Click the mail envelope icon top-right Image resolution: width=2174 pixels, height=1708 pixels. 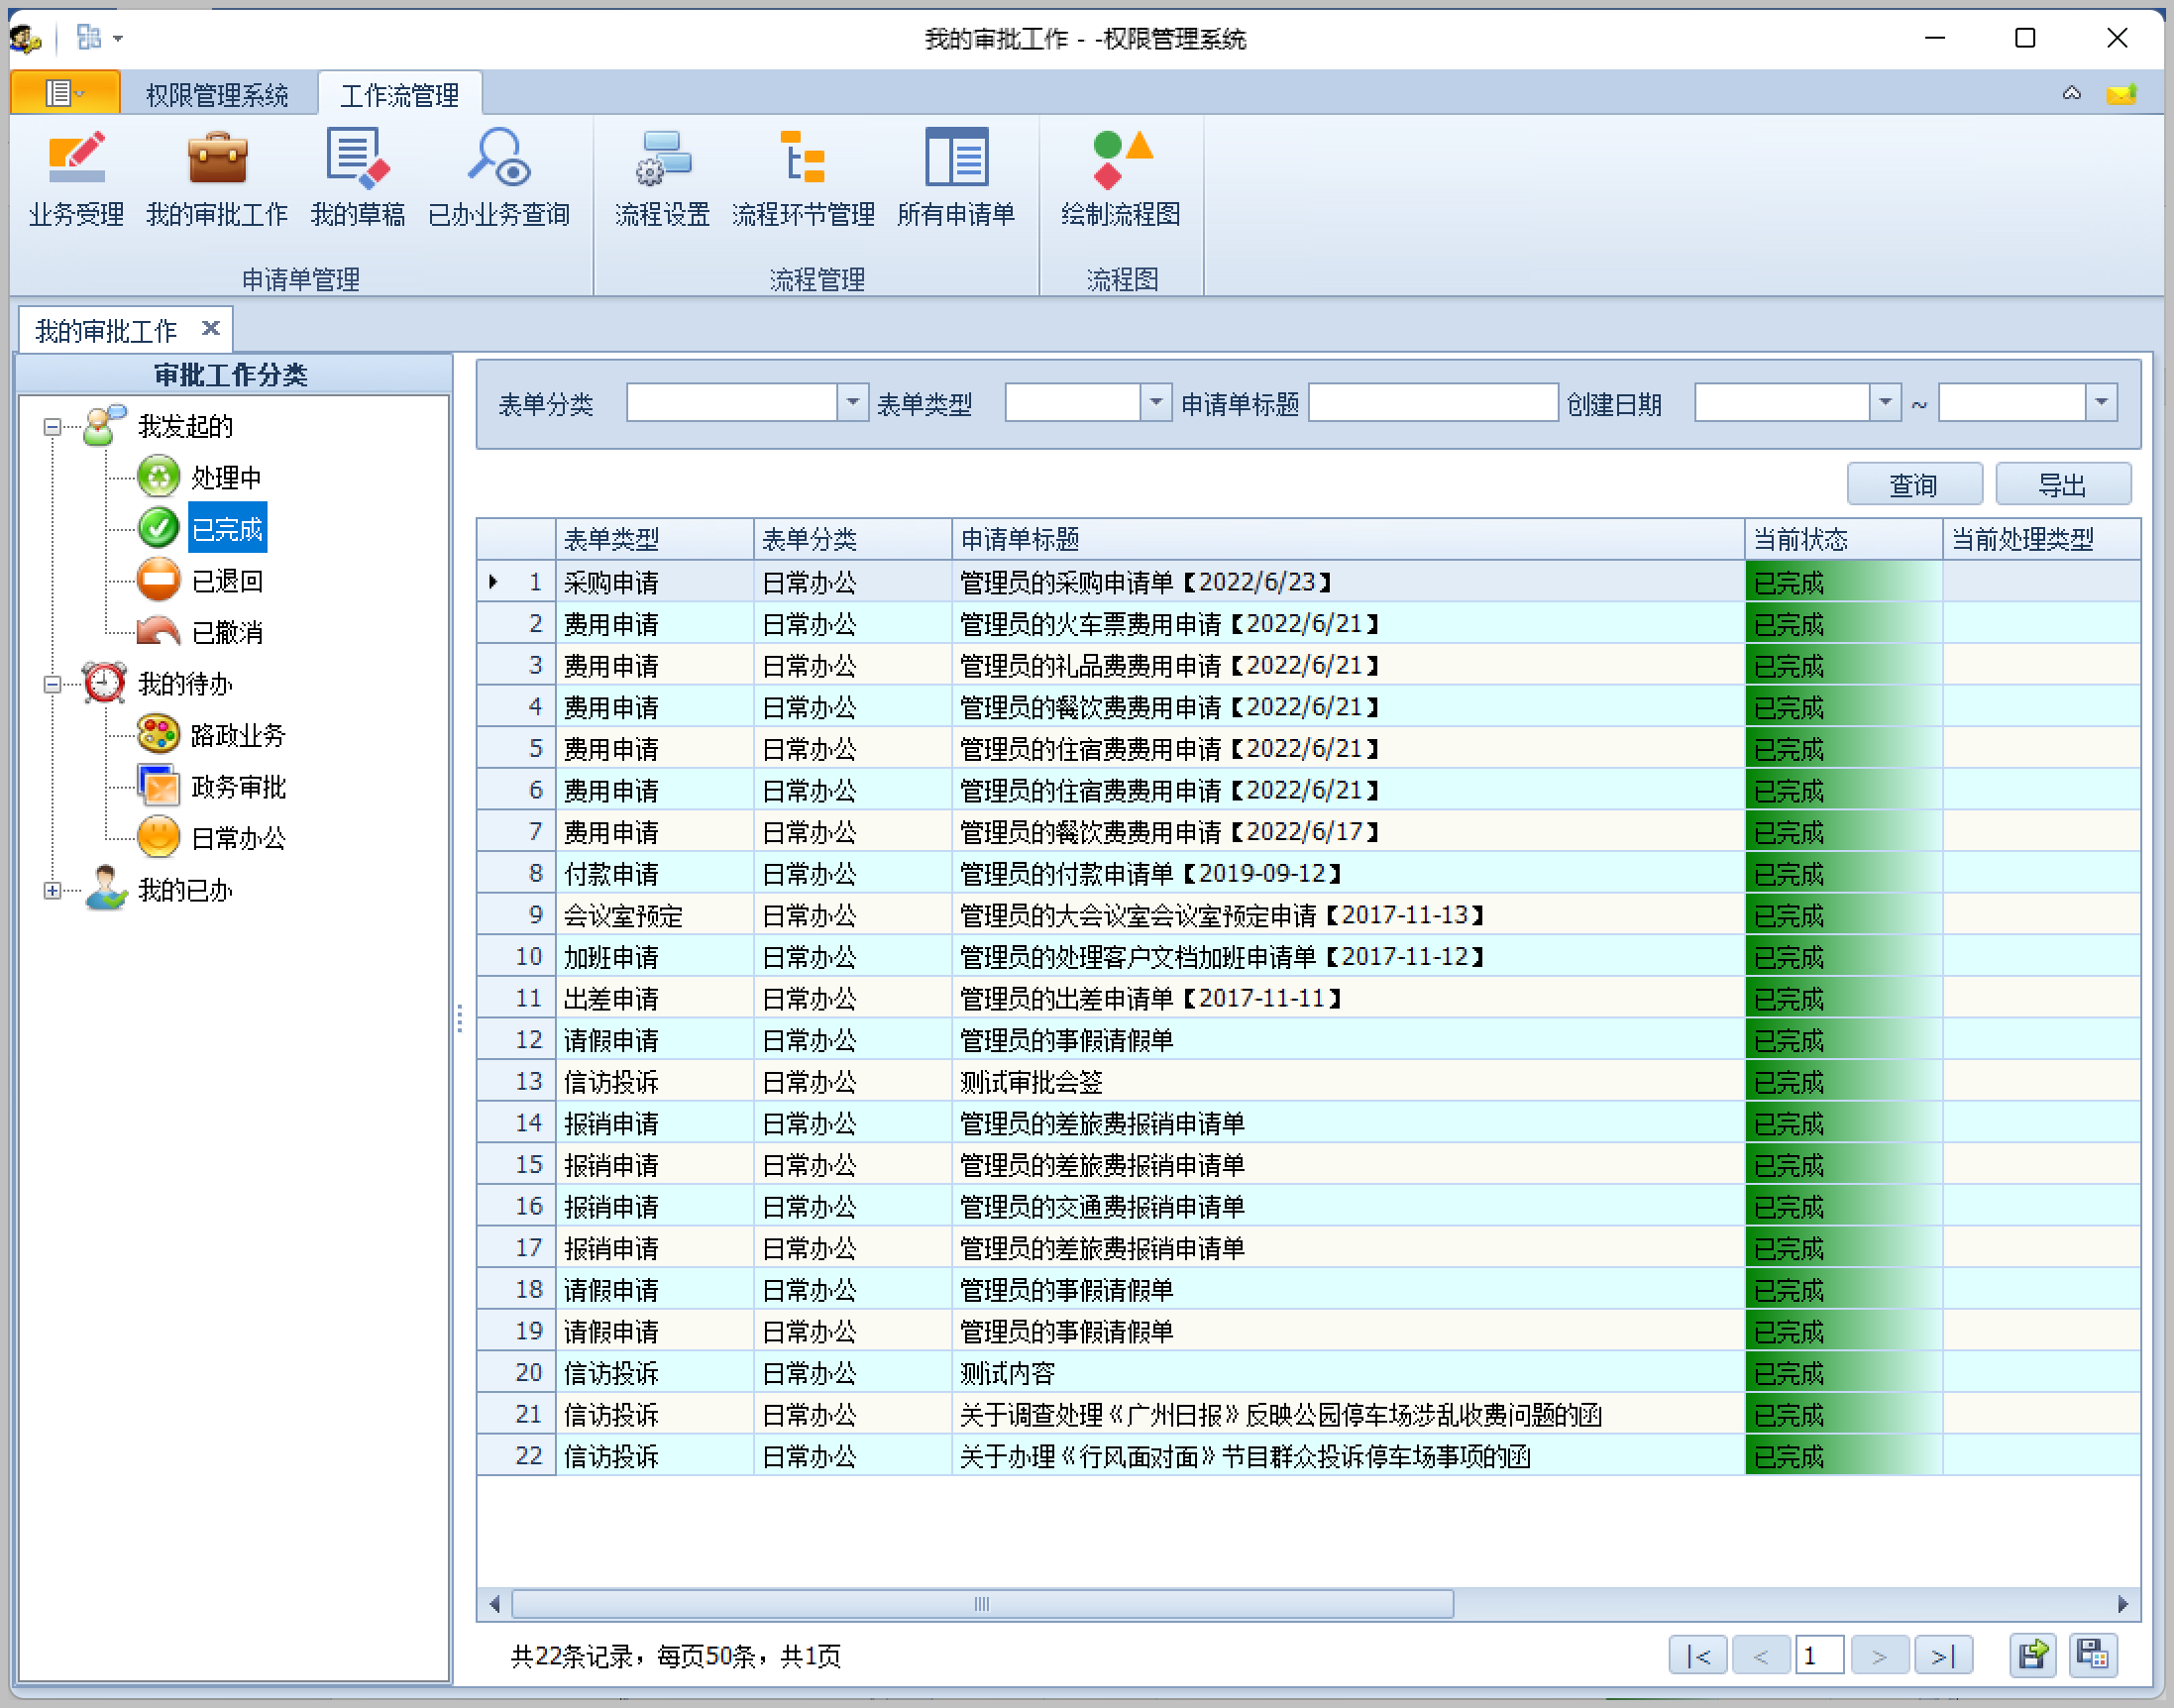pyautogui.click(x=2120, y=94)
